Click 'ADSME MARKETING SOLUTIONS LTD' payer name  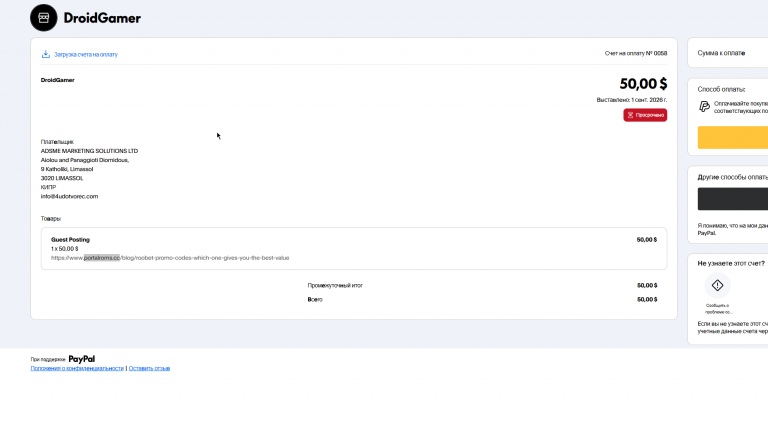click(89, 151)
